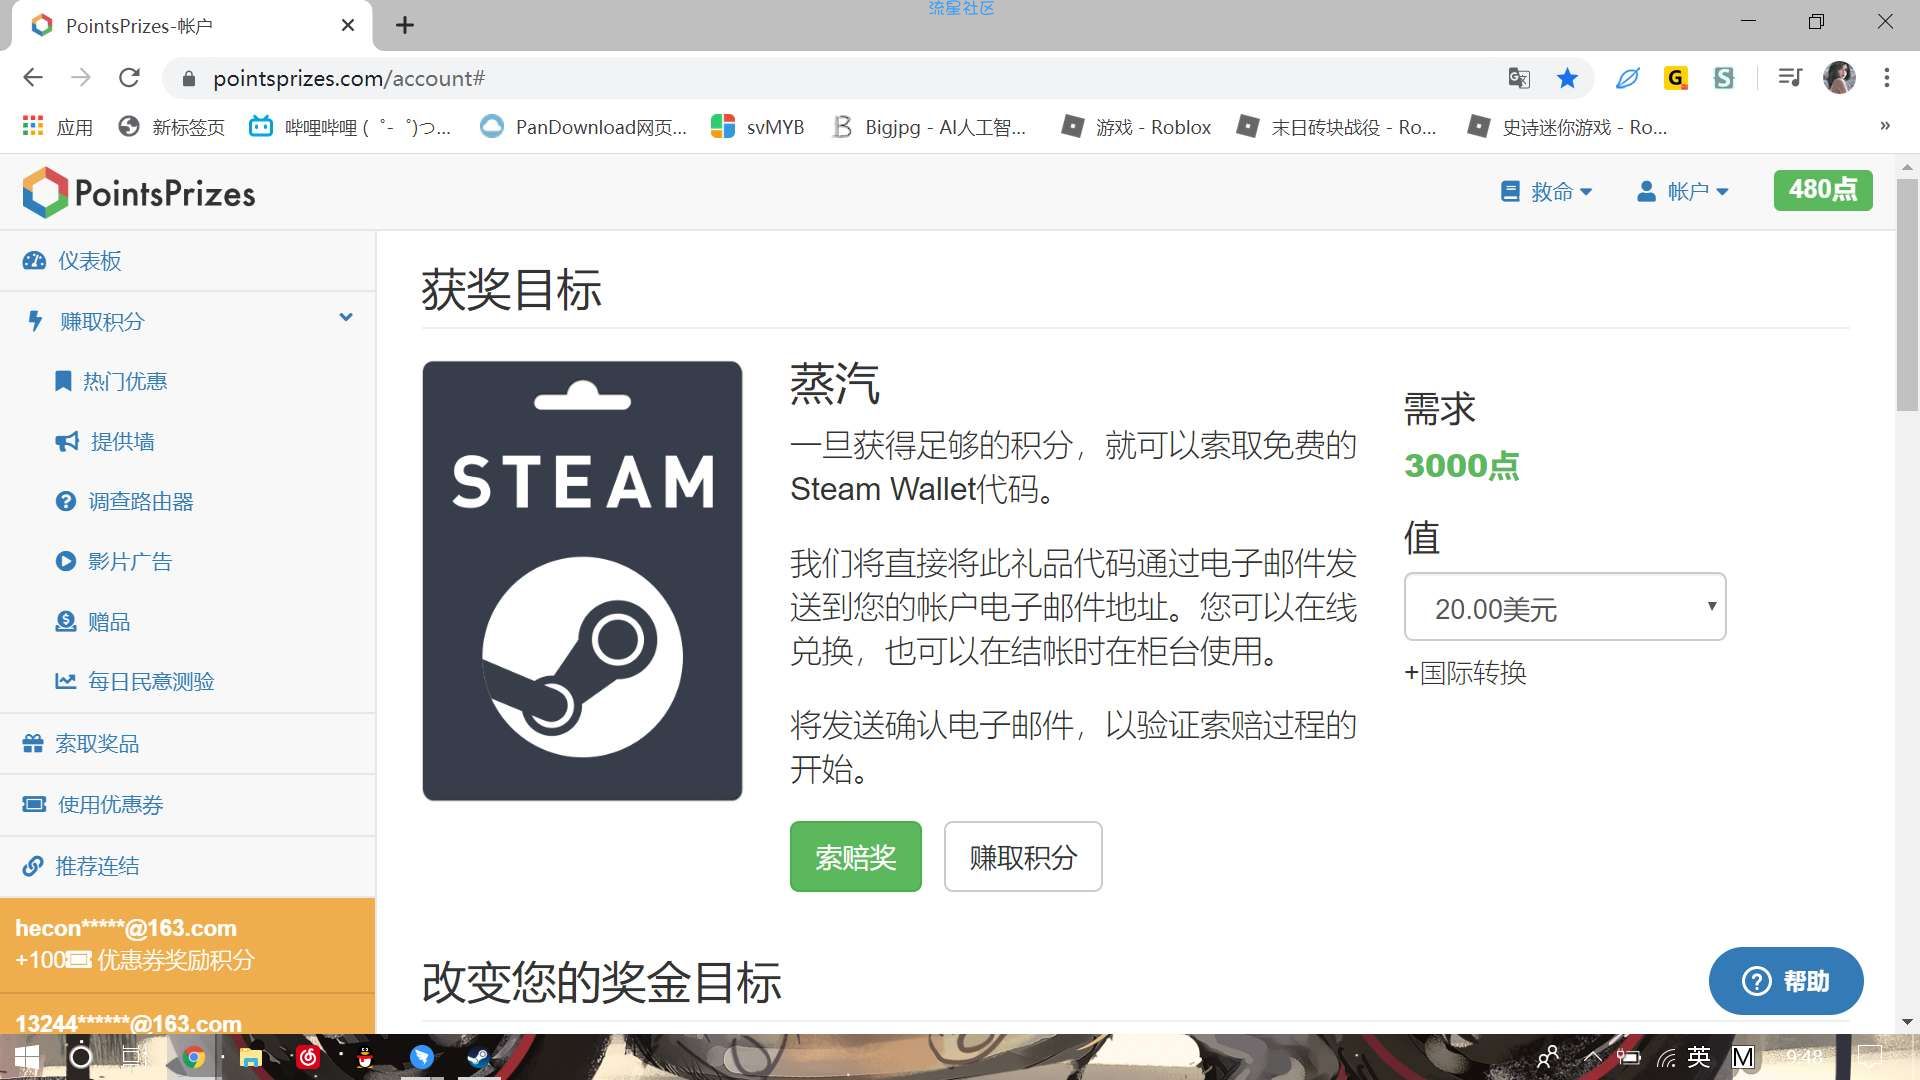Show more bookmarks with the » chevron
The image size is (1920, 1080).
click(1885, 126)
